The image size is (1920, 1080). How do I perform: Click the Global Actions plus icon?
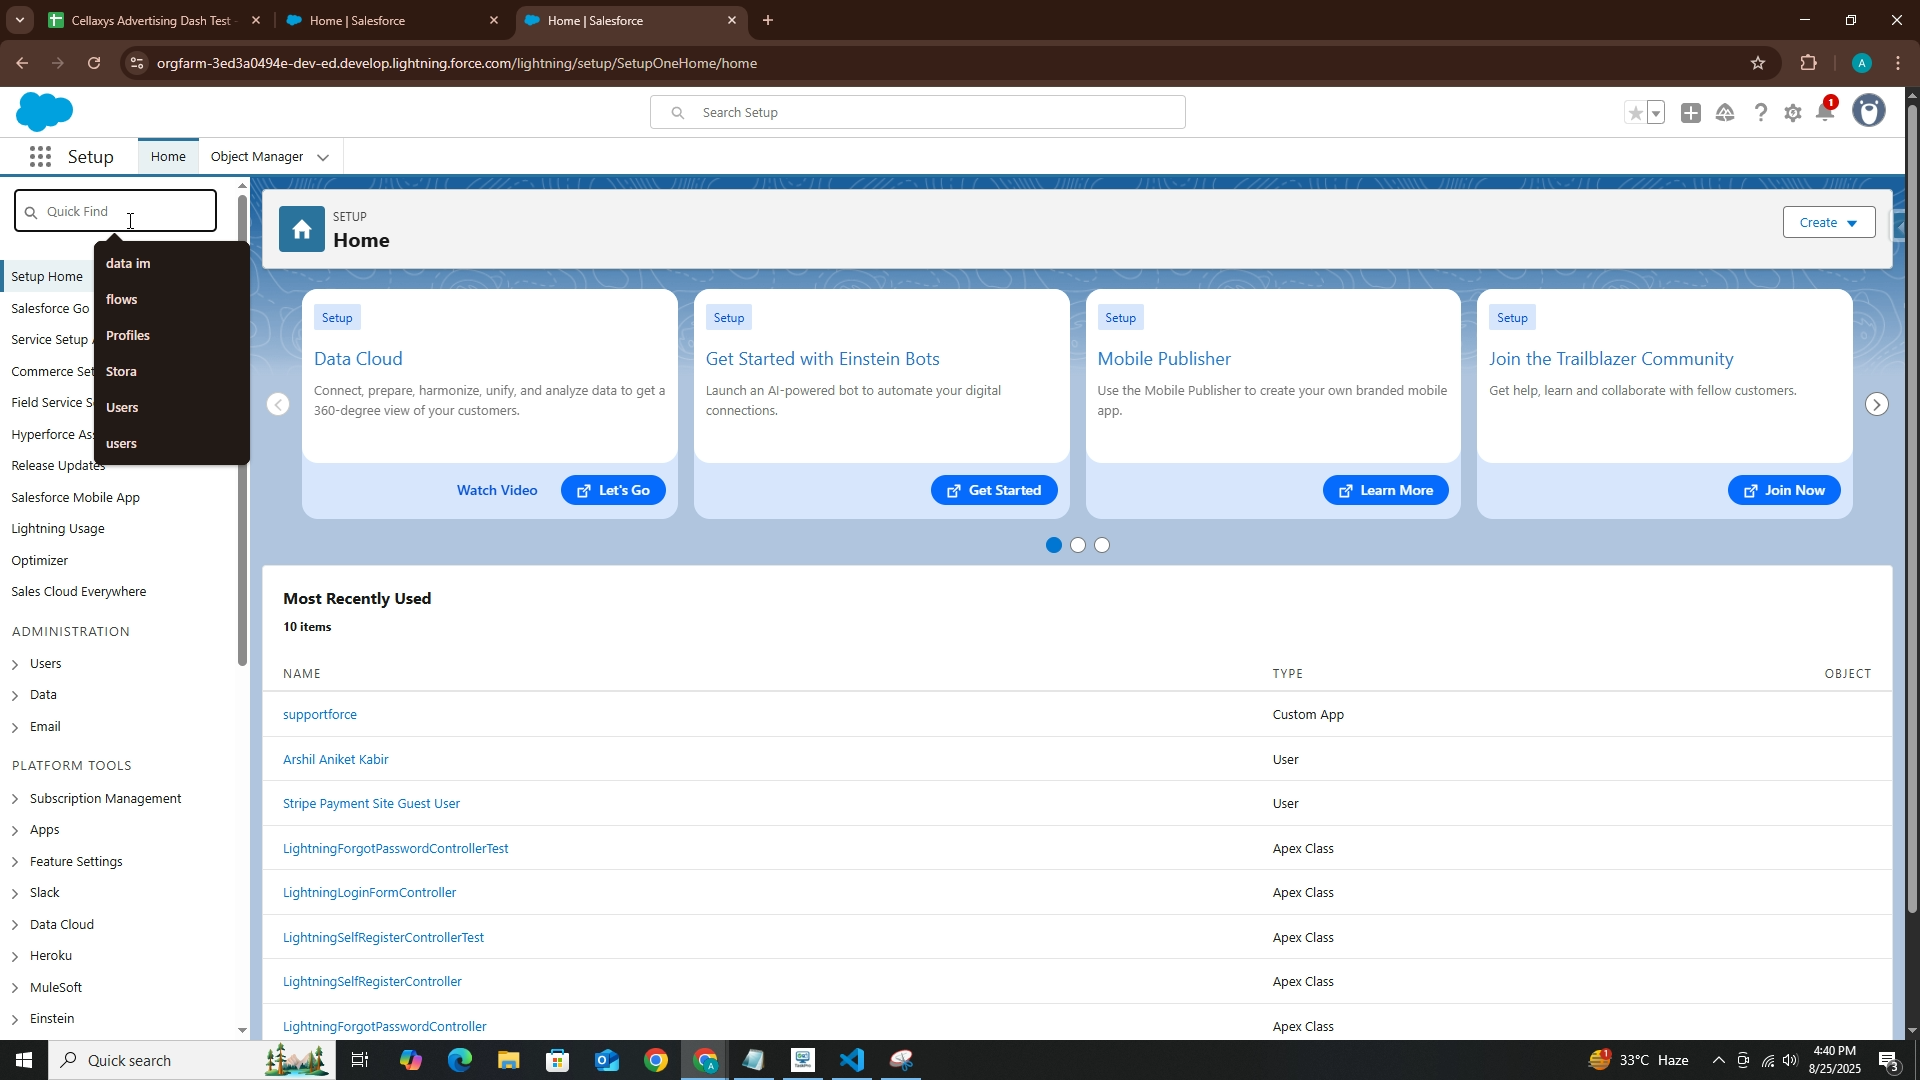tap(1691, 113)
